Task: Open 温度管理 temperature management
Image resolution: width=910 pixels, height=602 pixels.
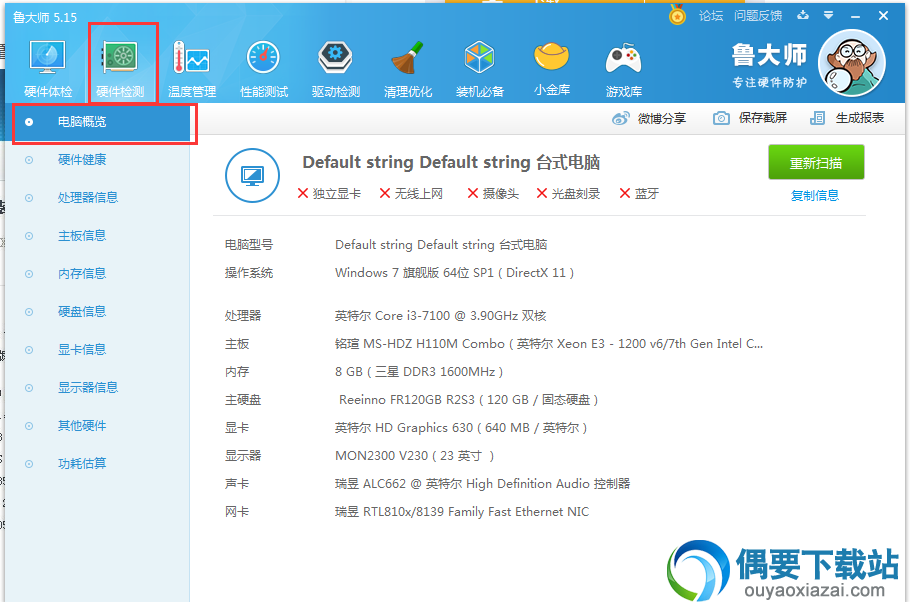Action: coord(192,69)
